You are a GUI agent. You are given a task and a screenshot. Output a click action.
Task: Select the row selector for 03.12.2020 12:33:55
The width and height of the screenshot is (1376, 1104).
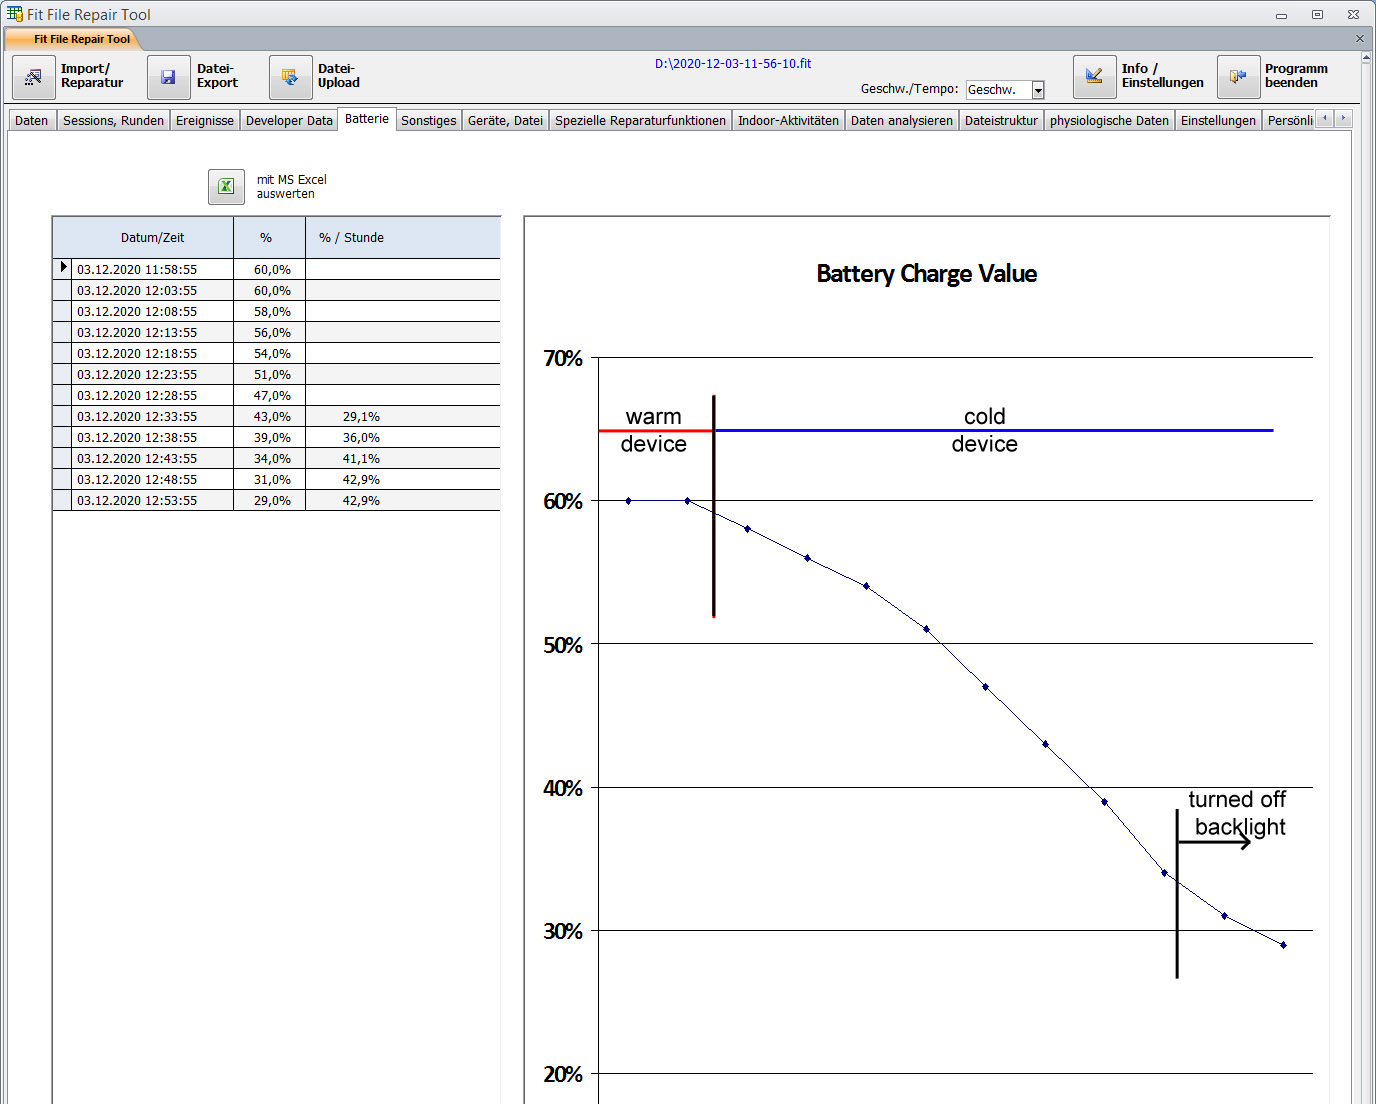point(62,416)
